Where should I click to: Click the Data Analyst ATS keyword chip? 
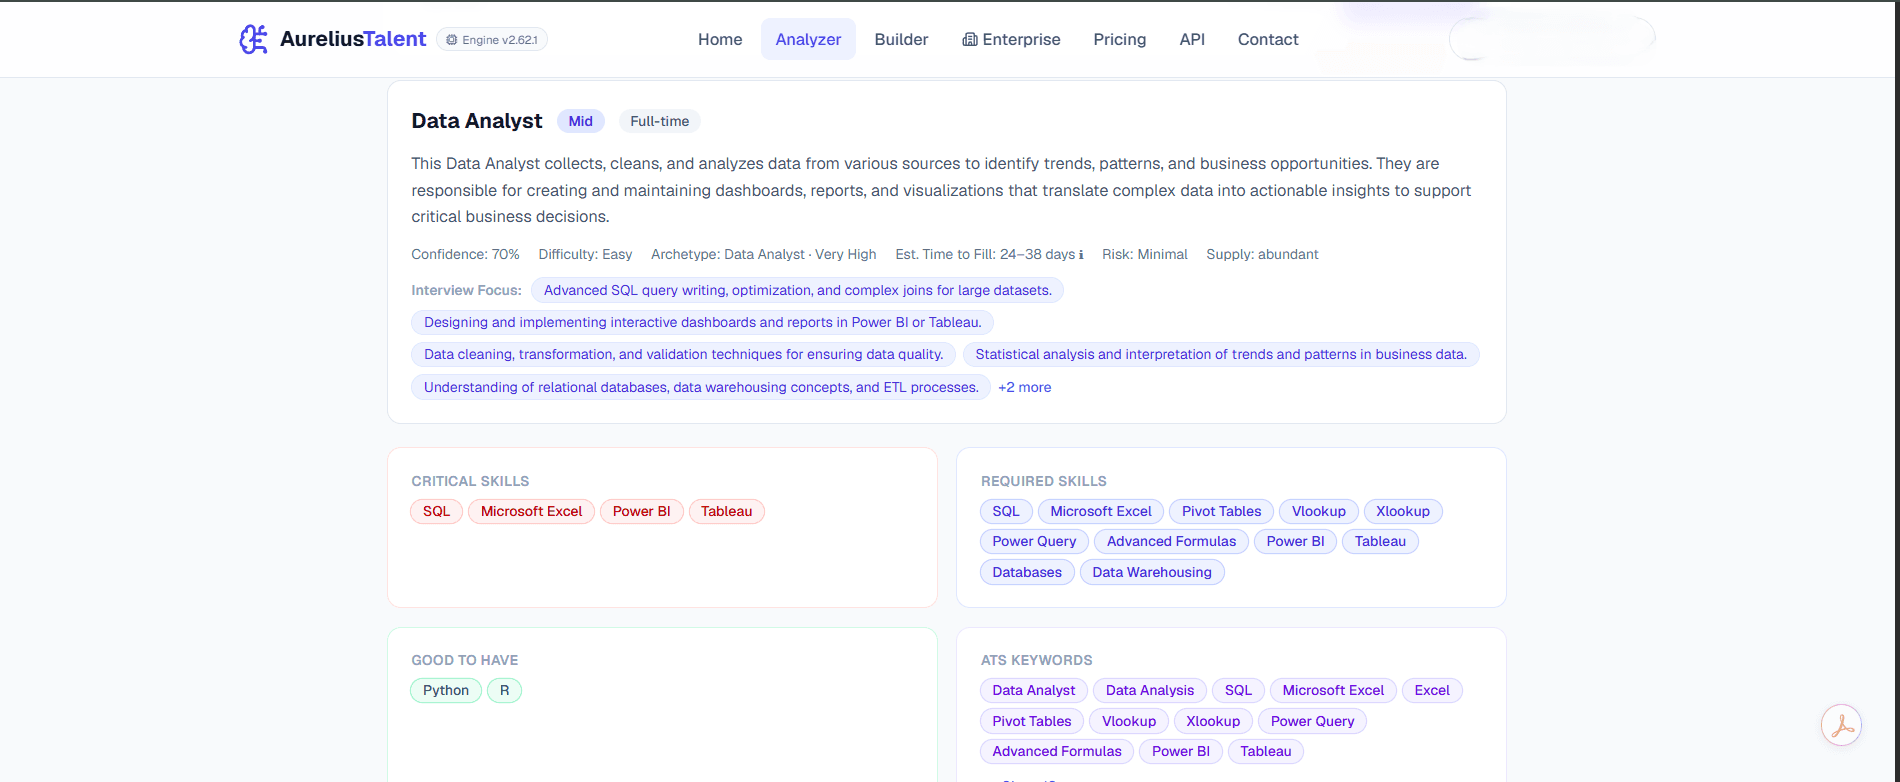pos(1034,690)
